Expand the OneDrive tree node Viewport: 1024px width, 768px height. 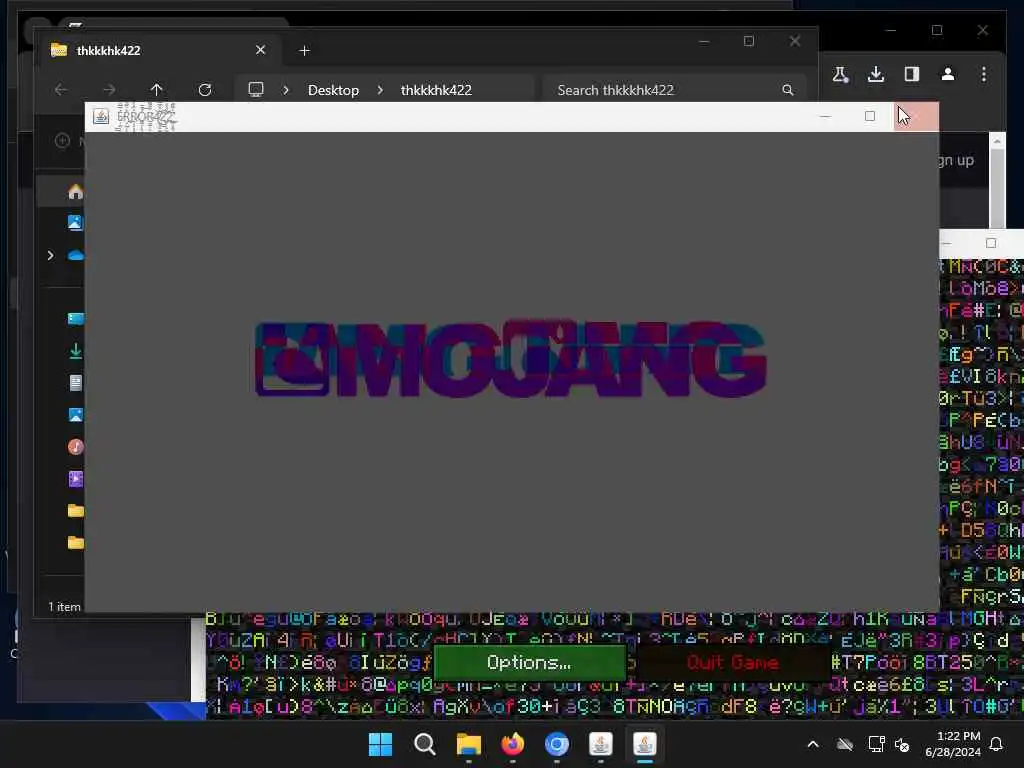51,255
